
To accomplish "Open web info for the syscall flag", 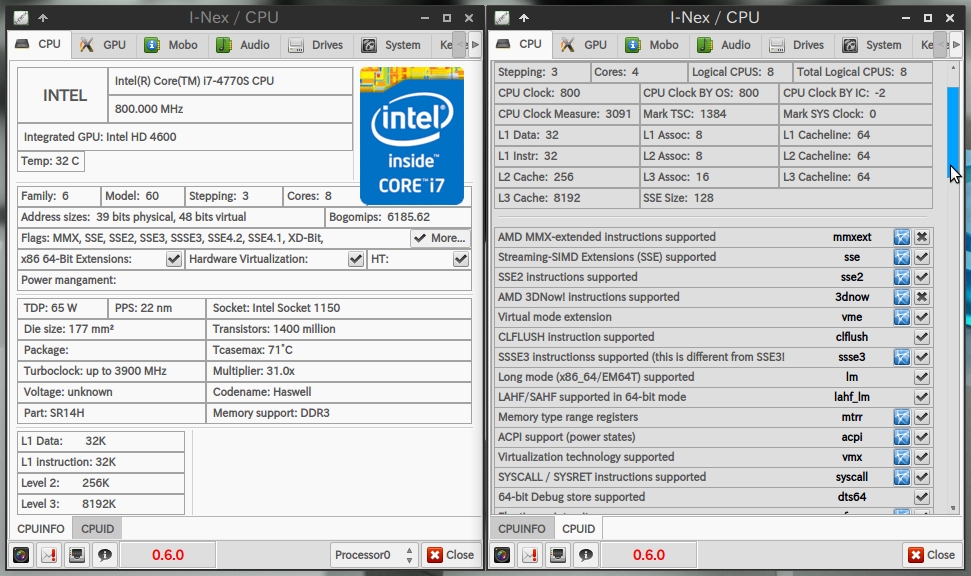I will point(902,477).
